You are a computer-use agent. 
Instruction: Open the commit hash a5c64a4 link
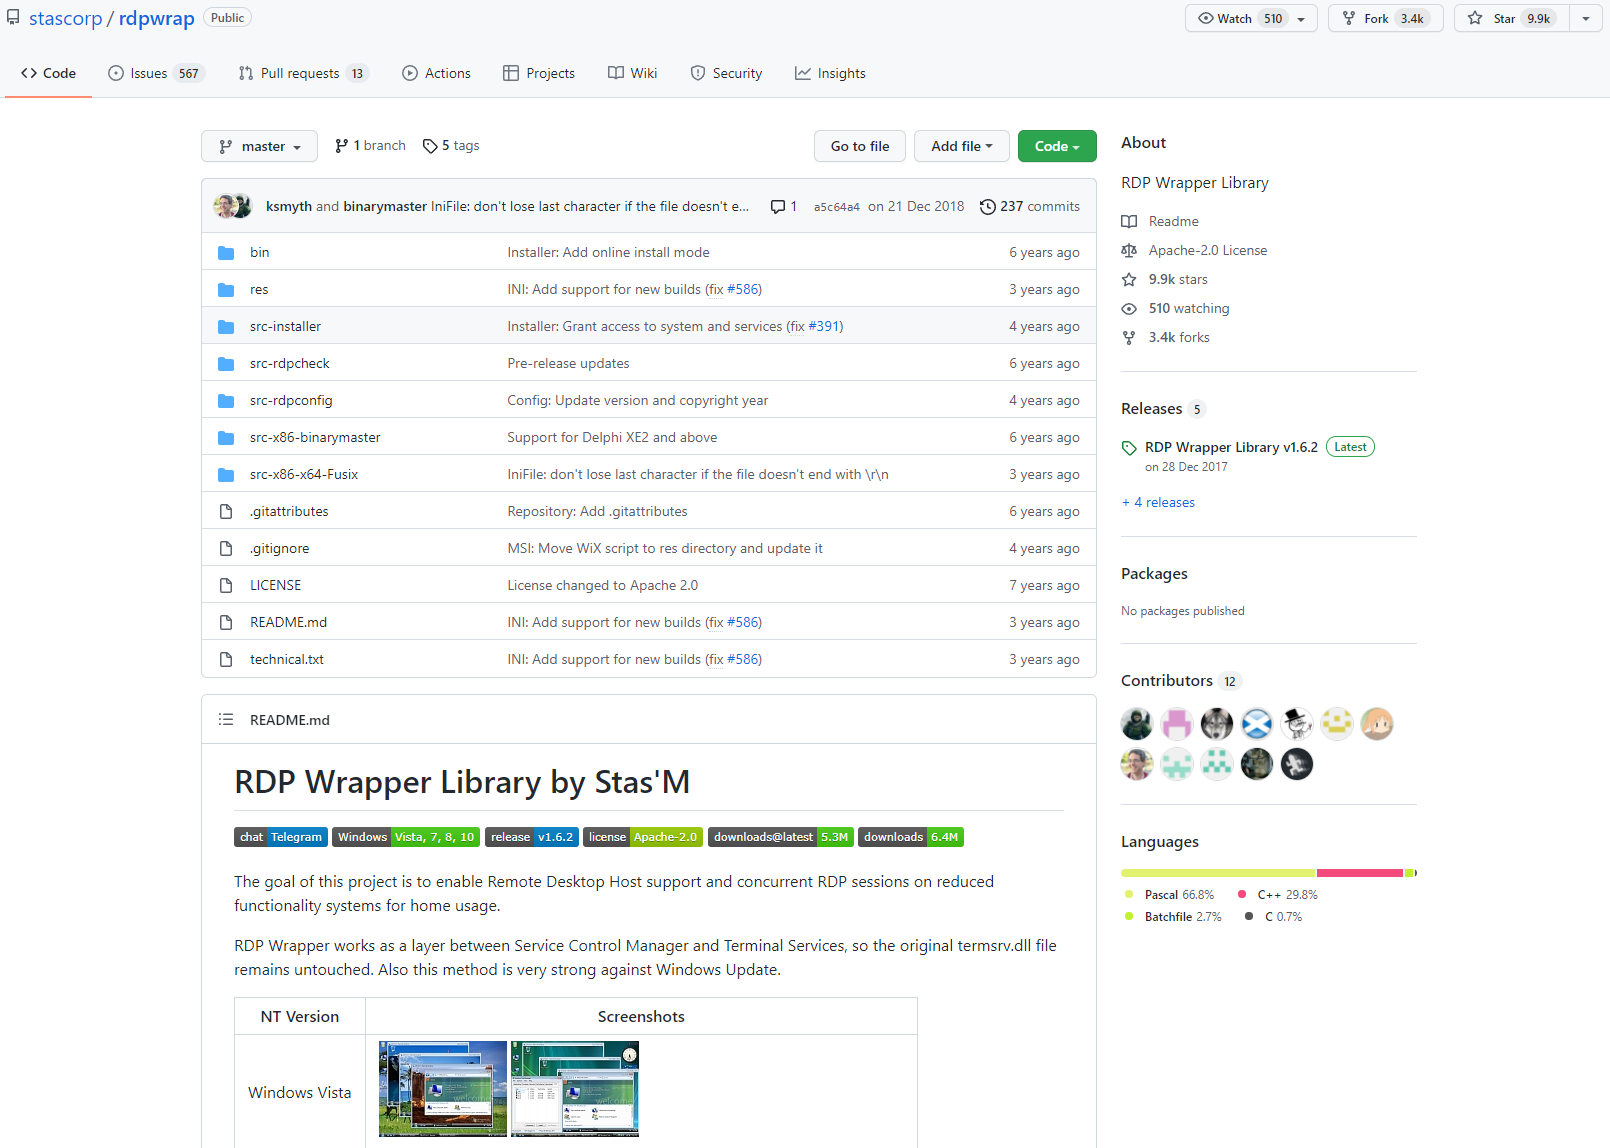coord(836,207)
